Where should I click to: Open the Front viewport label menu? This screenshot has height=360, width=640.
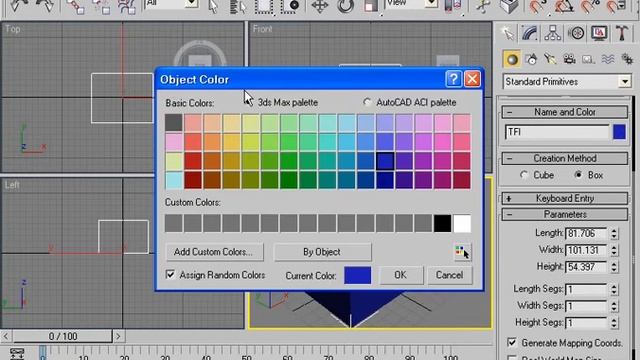tap(262, 29)
